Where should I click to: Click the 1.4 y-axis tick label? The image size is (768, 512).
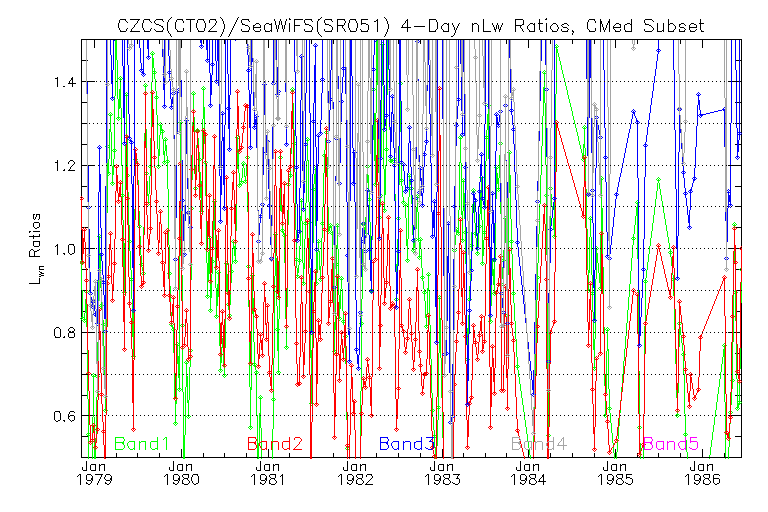pos(65,82)
